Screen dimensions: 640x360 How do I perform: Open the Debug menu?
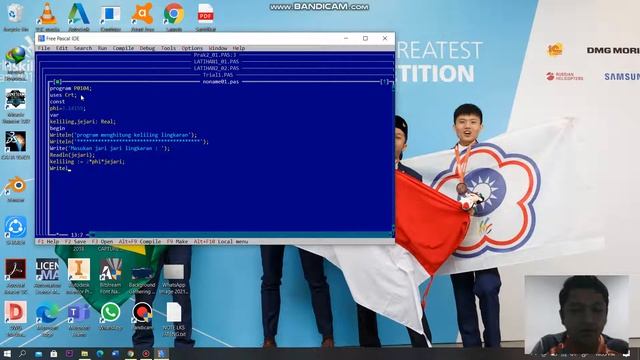tap(147, 48)
